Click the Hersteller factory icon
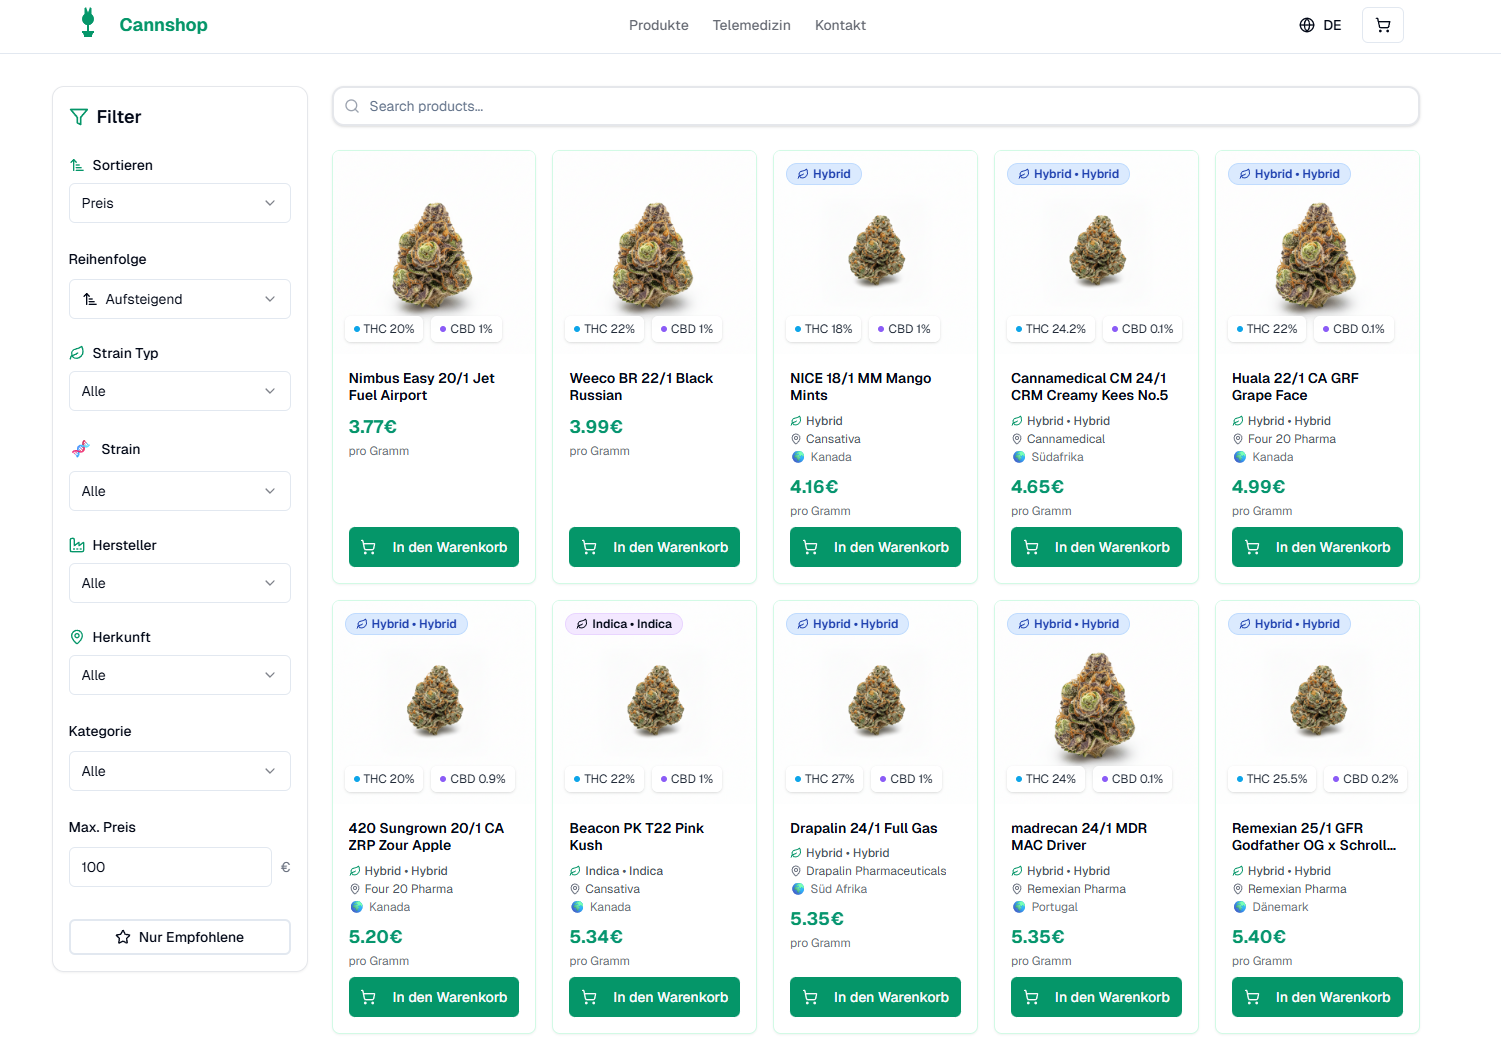 77,545
